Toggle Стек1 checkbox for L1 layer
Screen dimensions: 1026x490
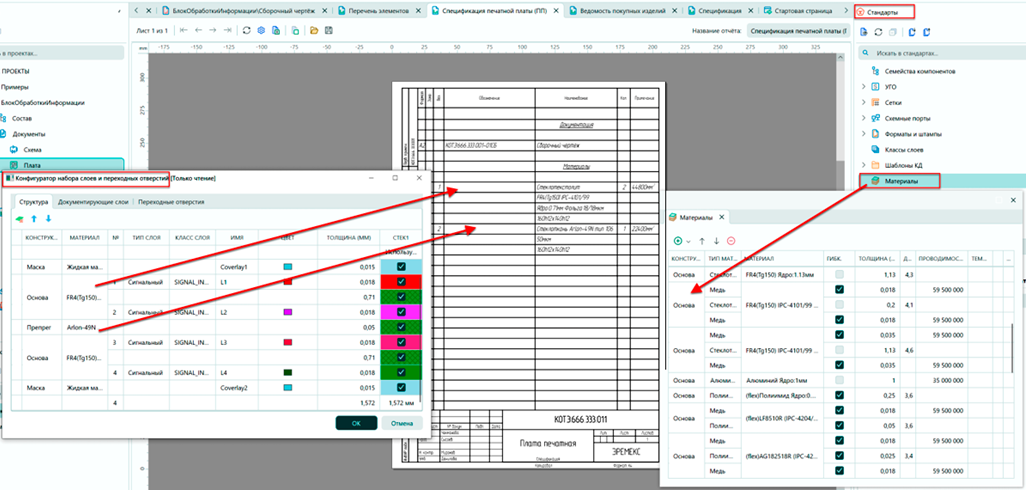tap(401, 282)
